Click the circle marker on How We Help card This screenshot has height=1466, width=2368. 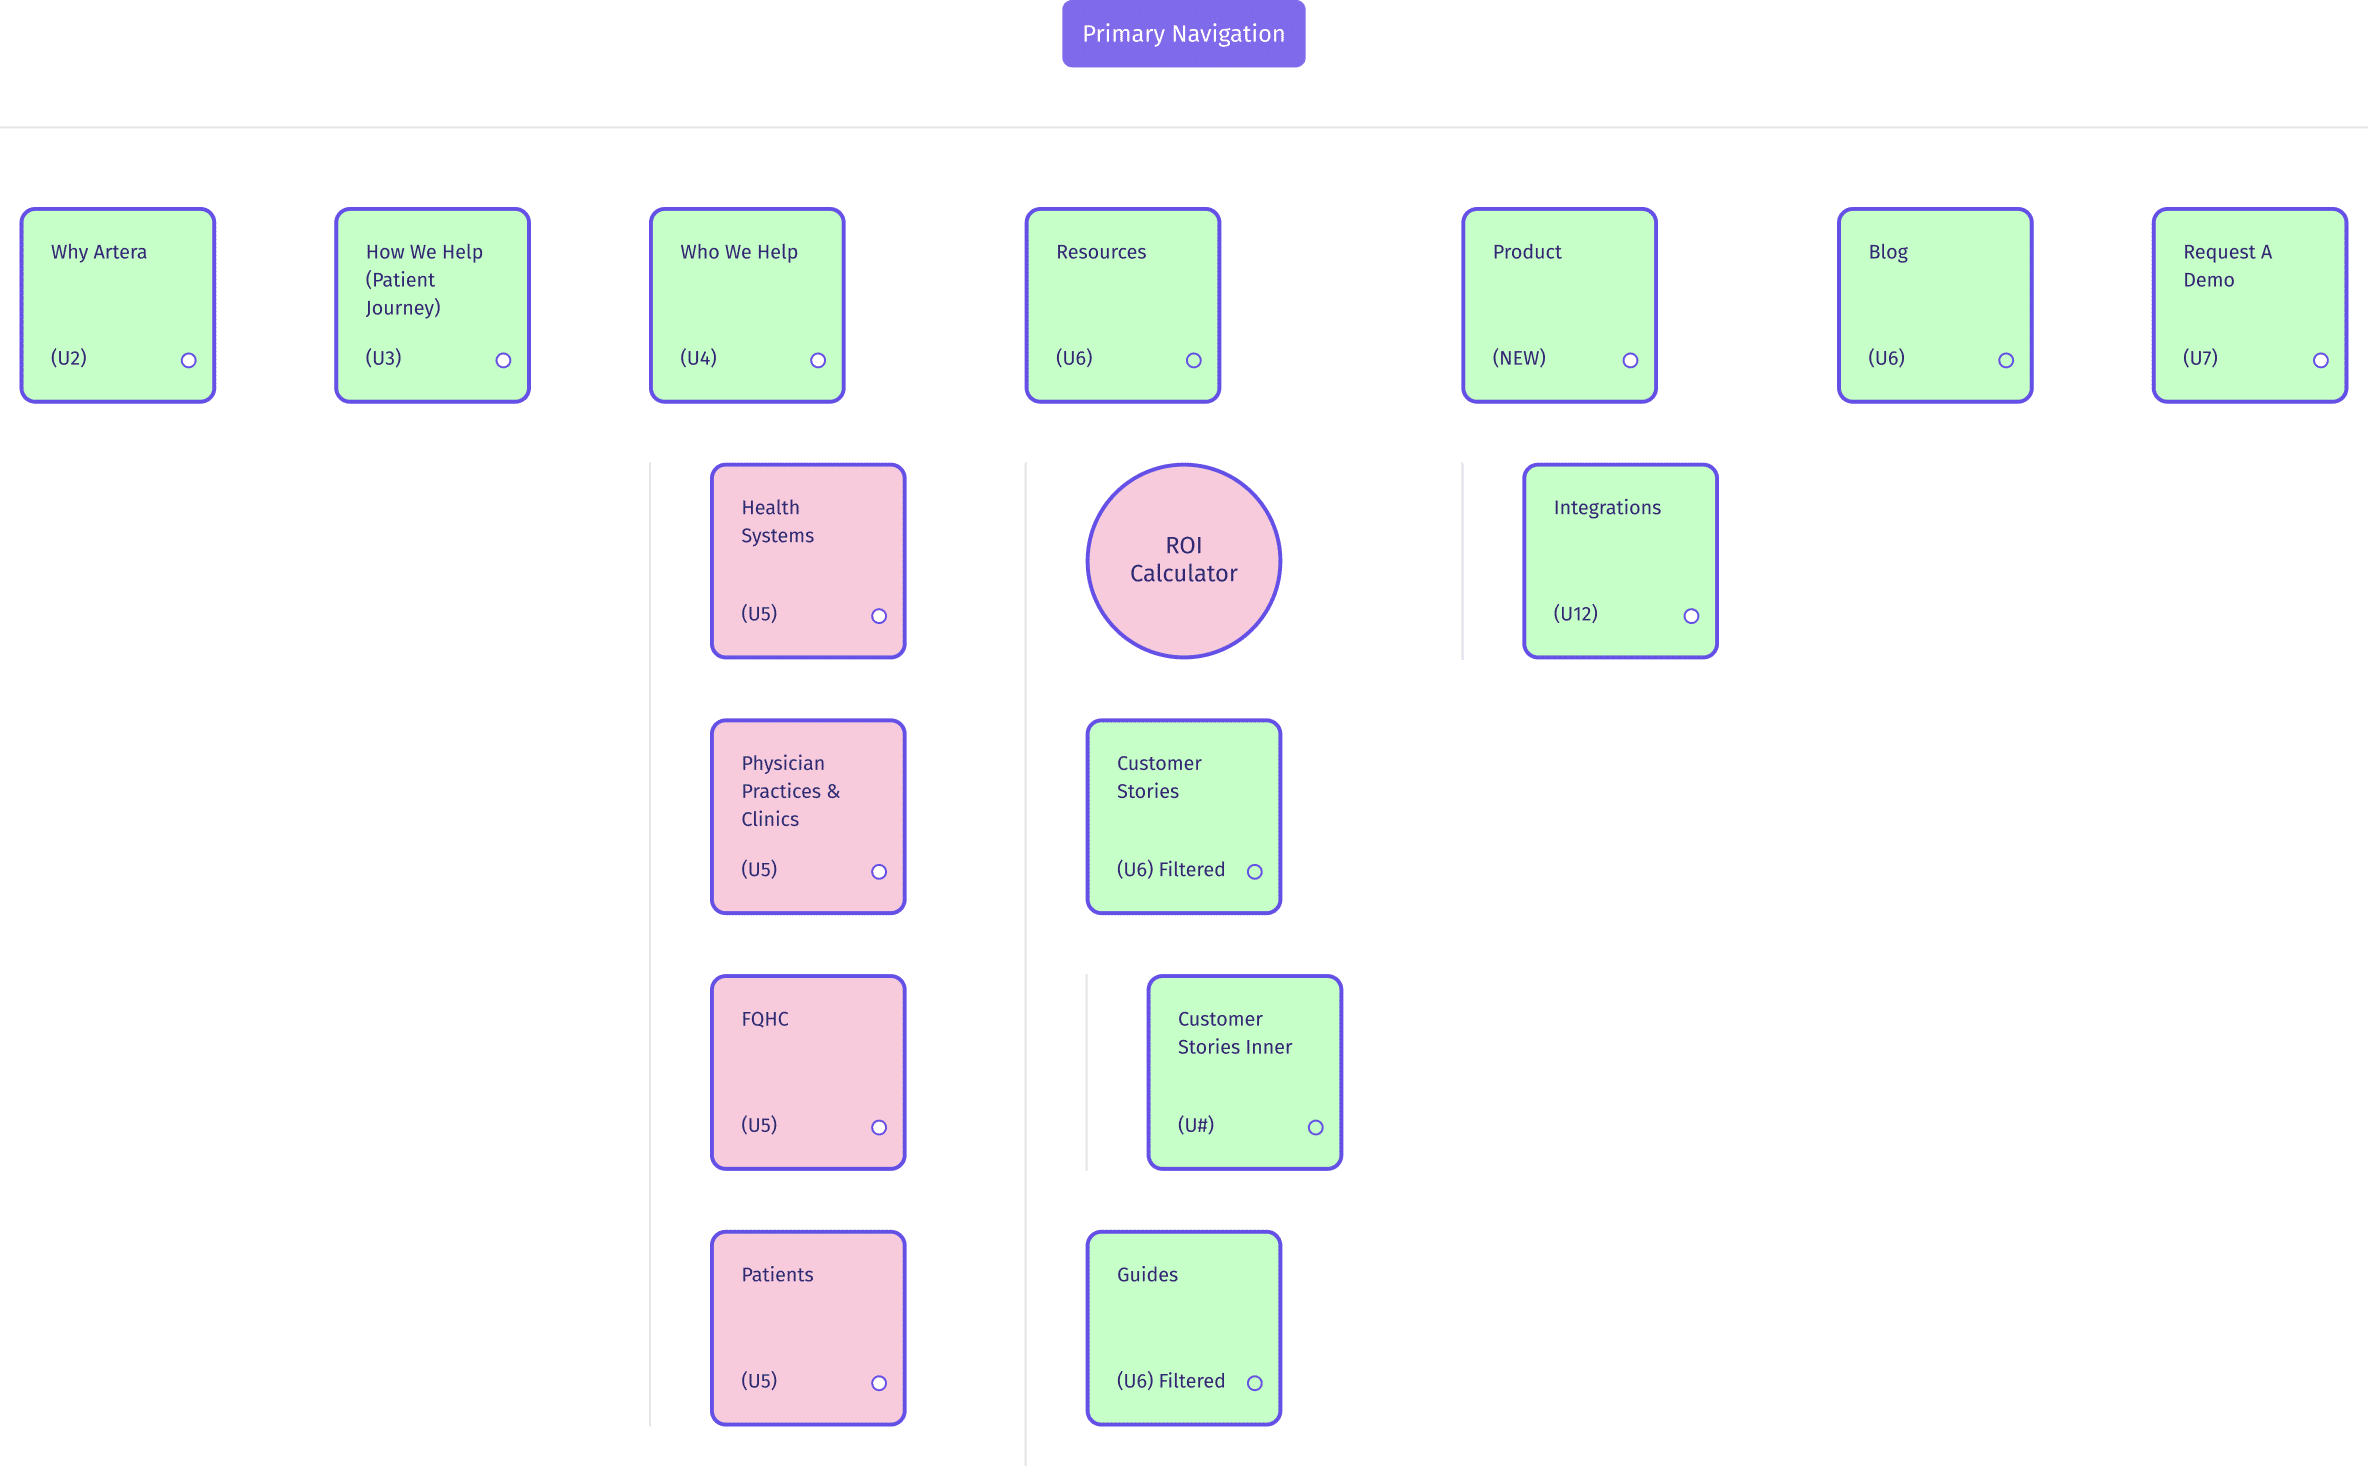tap(503, 360)
